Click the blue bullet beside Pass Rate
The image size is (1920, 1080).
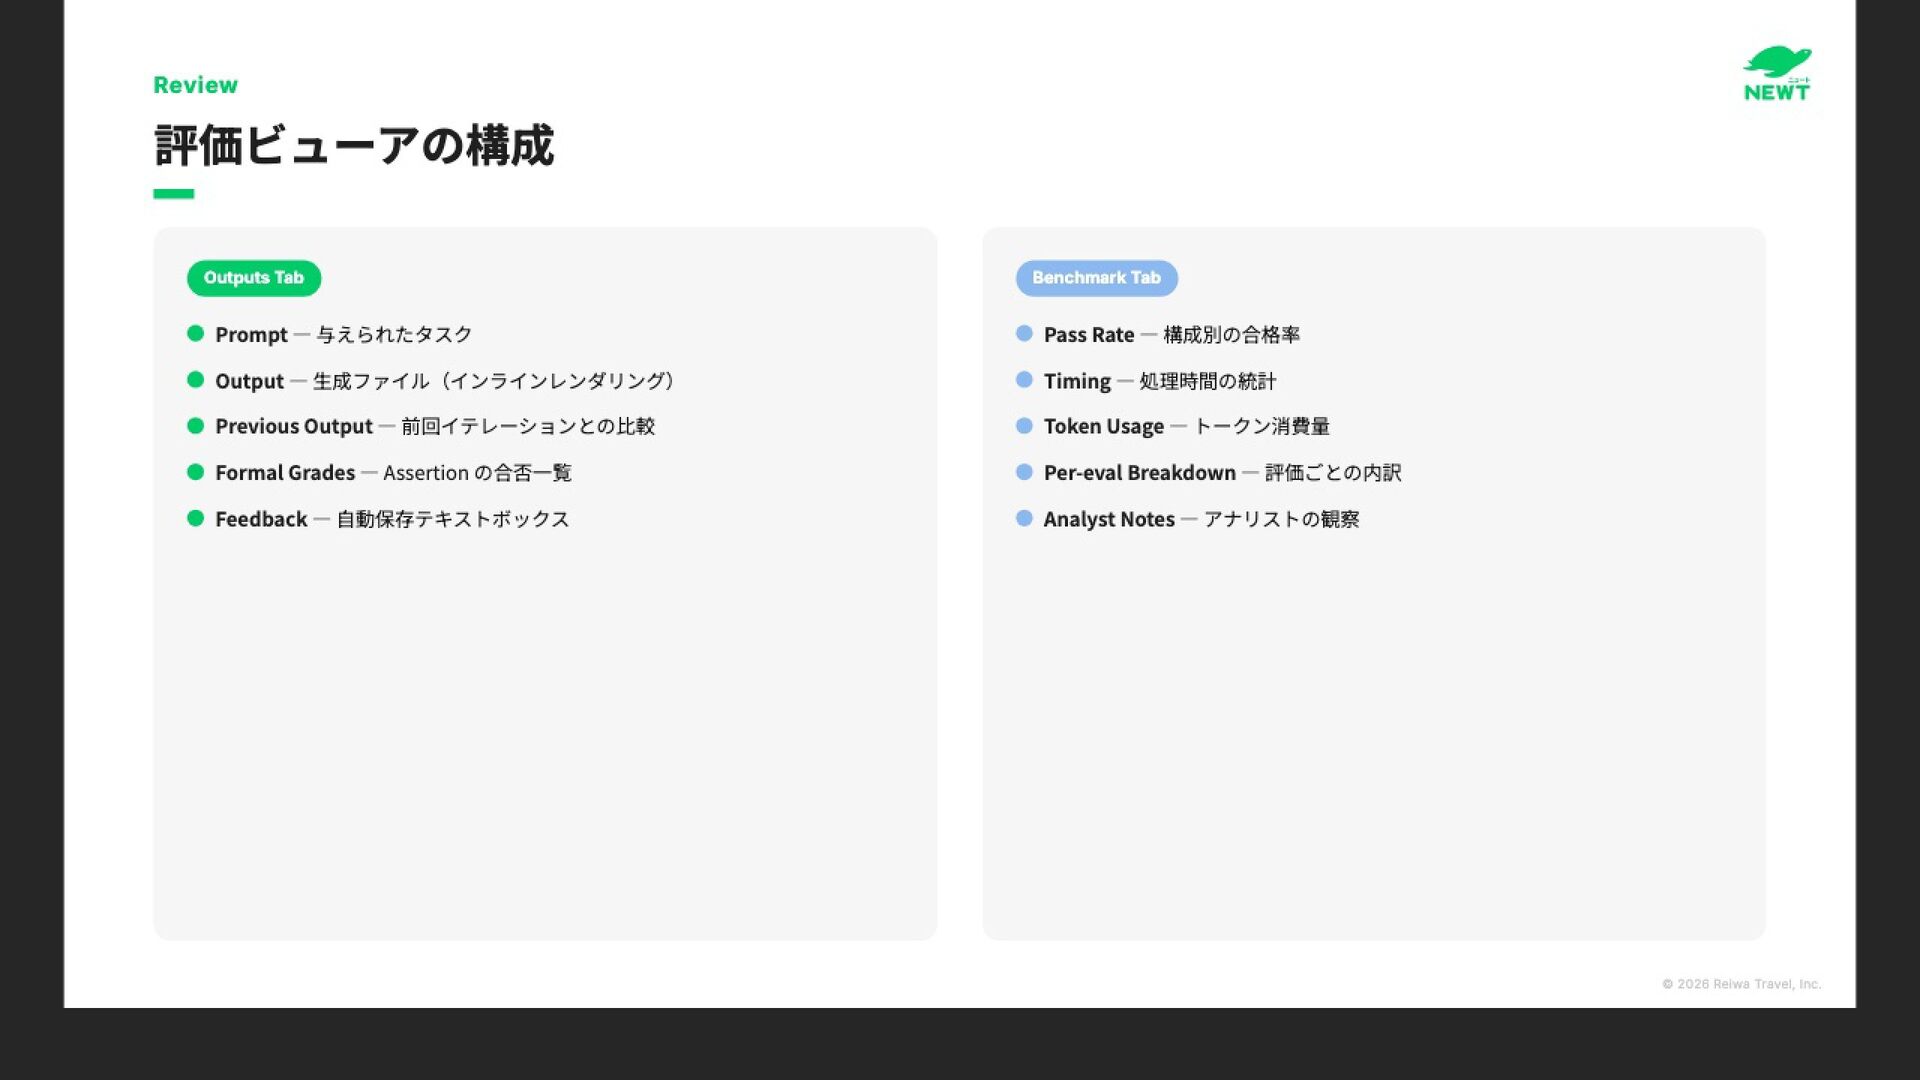(1024, 334)
